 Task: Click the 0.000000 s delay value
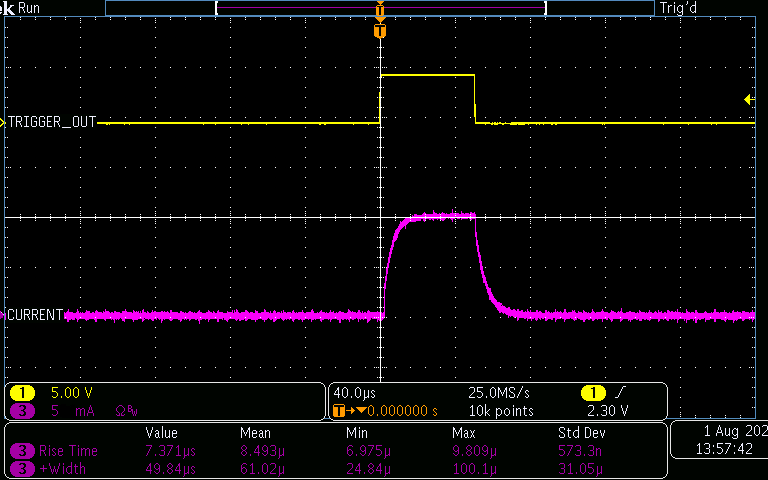coord(402,410)
